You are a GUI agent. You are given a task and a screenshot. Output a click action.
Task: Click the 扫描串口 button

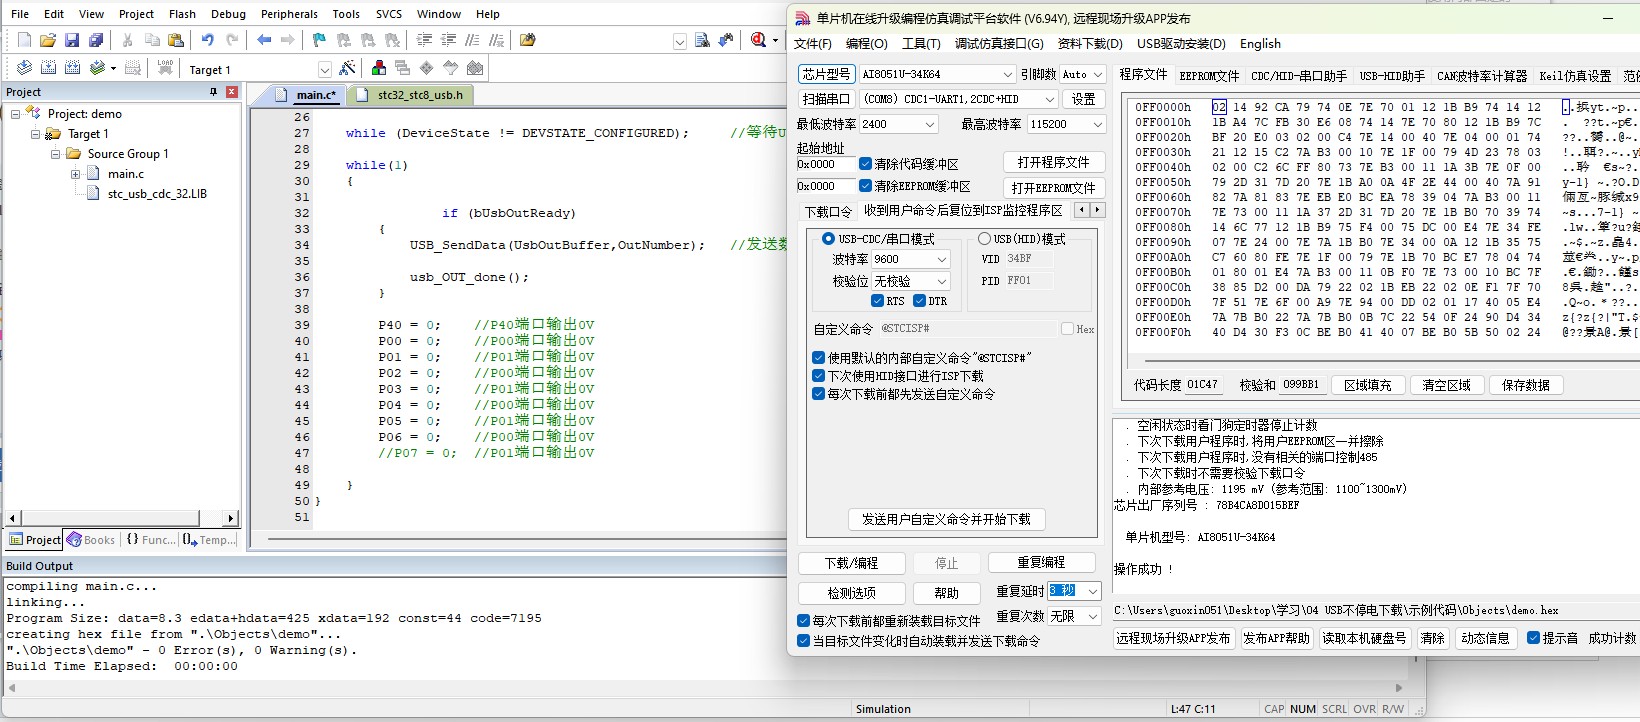coord(826,99)
